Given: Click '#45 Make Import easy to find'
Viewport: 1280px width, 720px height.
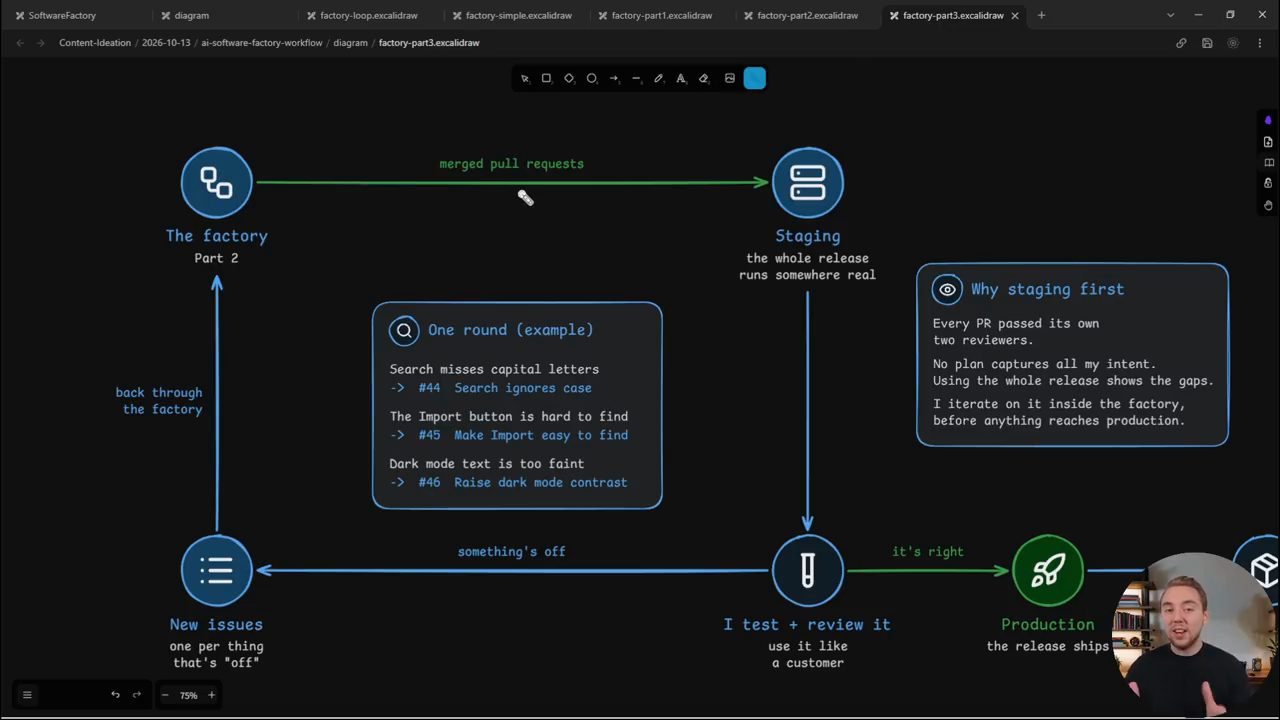Looking at the screenshot, I should pyautogui.click(x=523, y=435).
